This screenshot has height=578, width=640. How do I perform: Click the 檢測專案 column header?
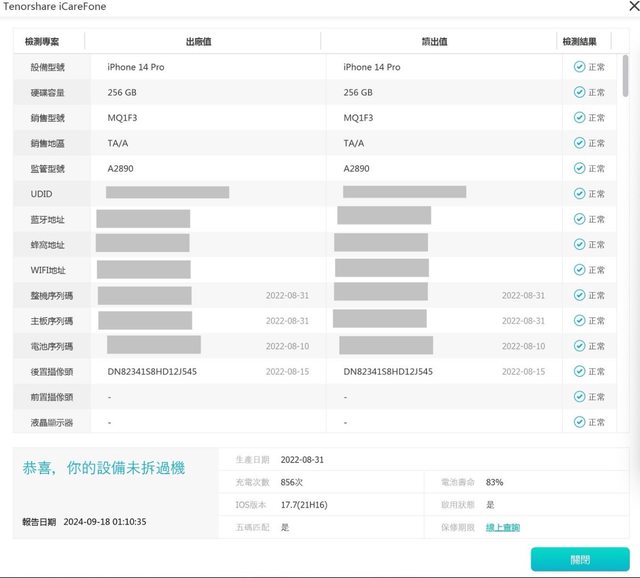[x=45, y=41]
